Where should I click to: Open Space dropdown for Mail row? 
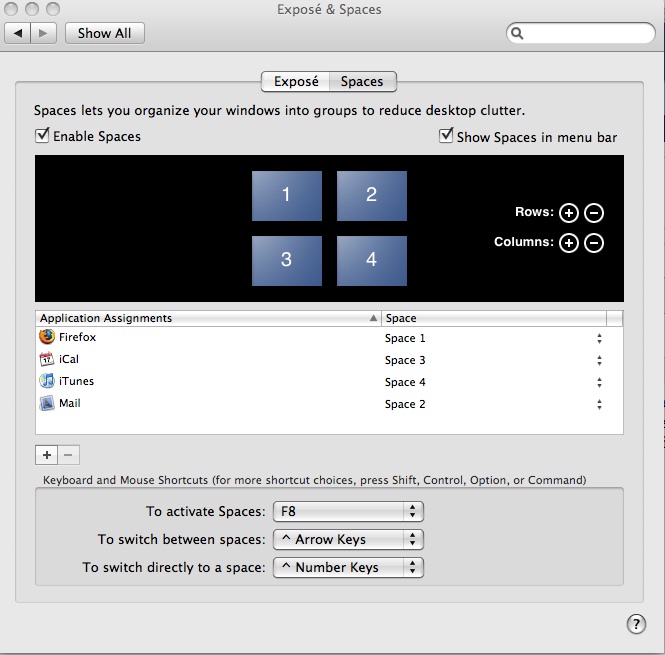(x=599, y=404)
